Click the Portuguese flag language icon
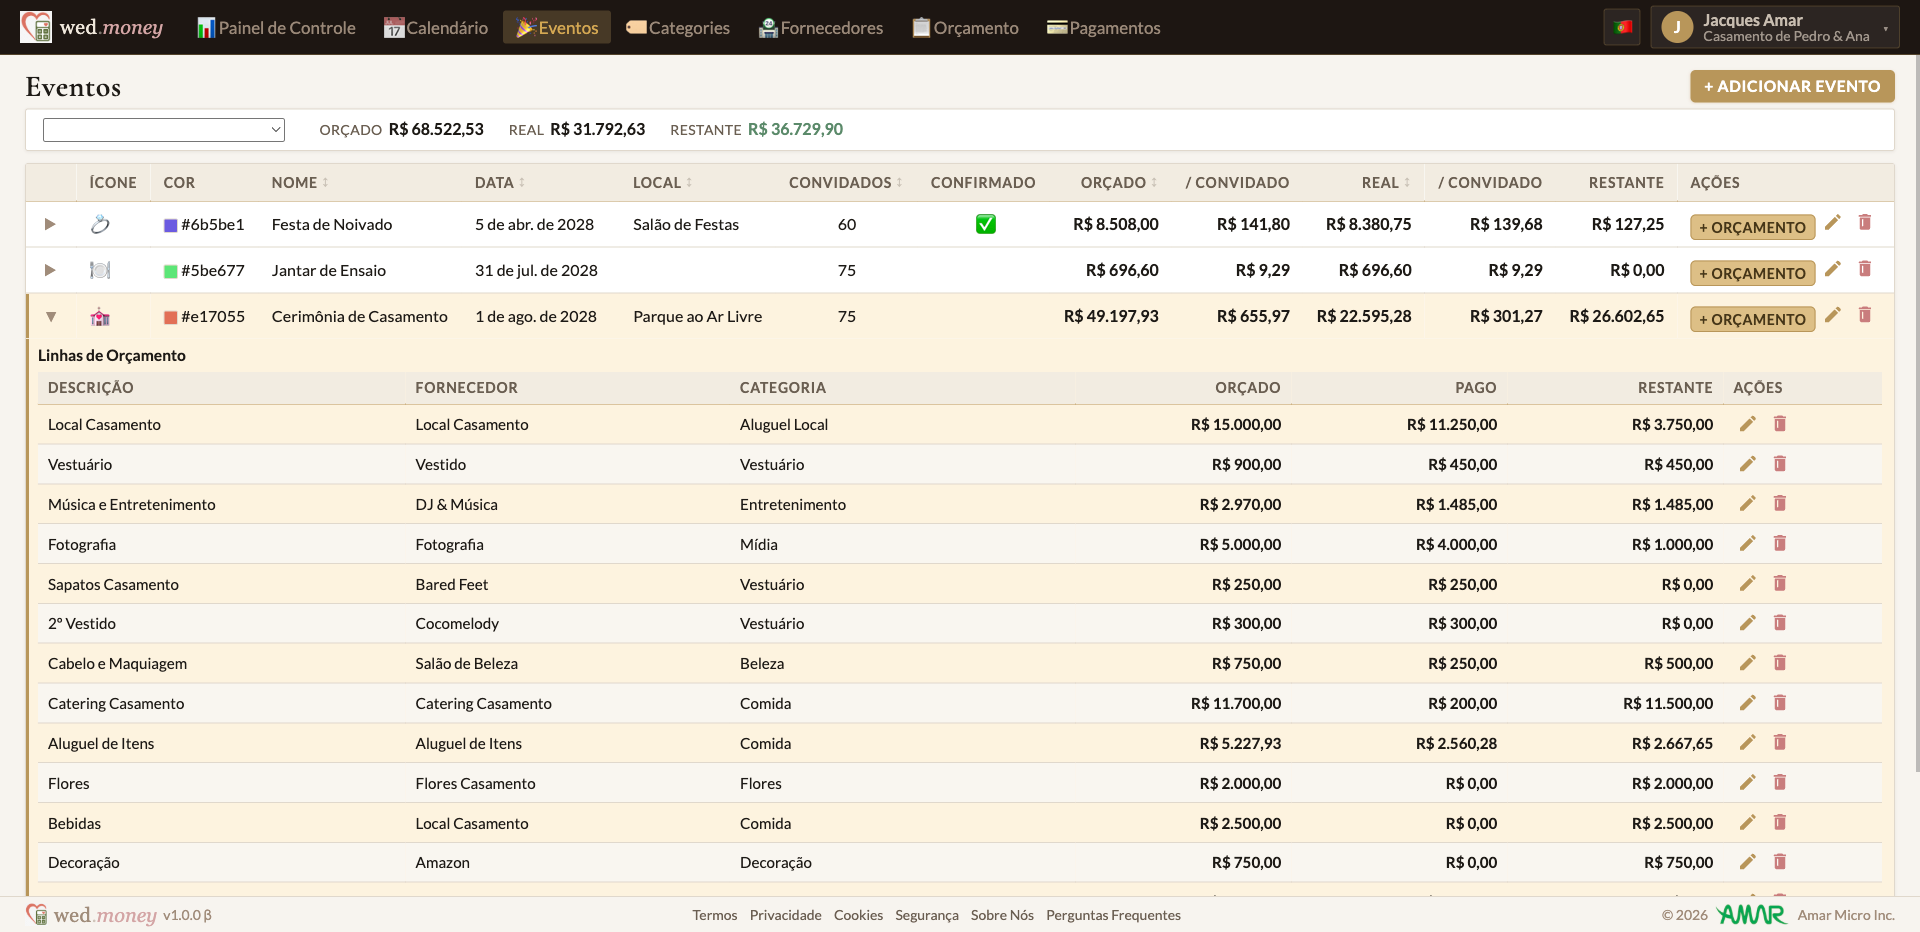Viewport: 1920px width, 932px height. point(1622,27)
